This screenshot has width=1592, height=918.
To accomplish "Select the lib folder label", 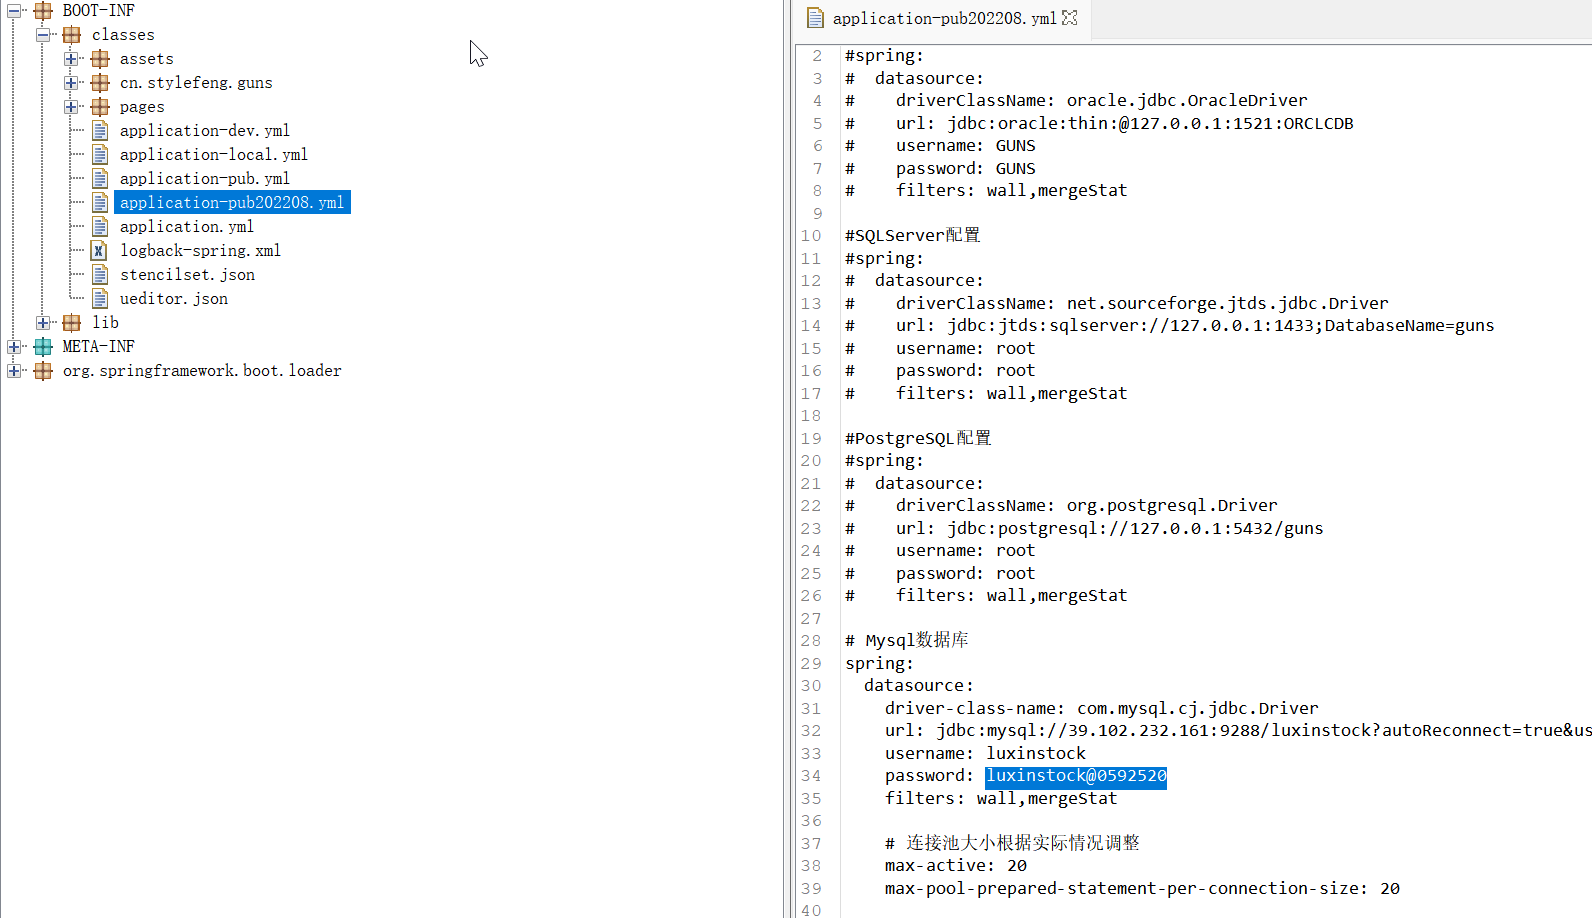I will pyautogui.click(x=105, y=323).
